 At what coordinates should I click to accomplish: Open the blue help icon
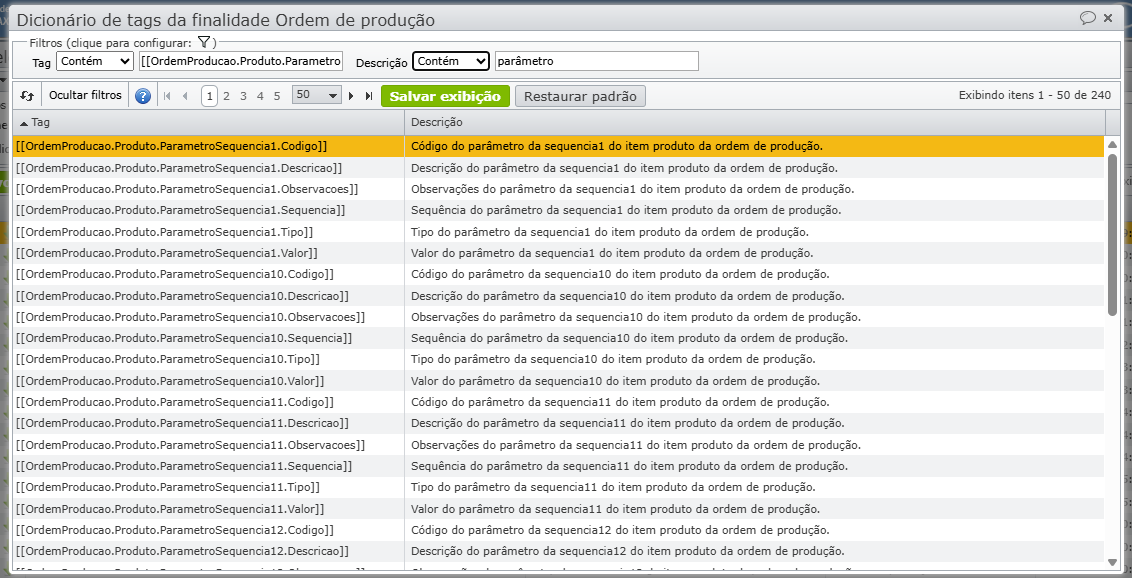(143, 96)
